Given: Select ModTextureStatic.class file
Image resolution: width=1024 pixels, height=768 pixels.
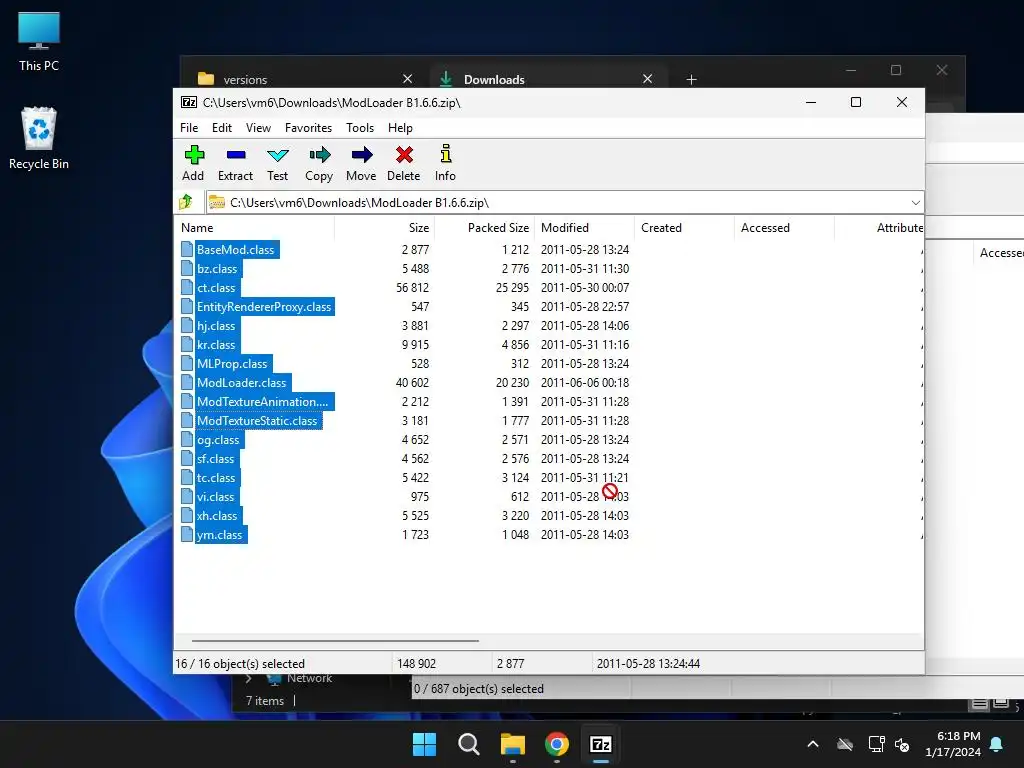Looking at the screenshot, I should coord(257,421).
